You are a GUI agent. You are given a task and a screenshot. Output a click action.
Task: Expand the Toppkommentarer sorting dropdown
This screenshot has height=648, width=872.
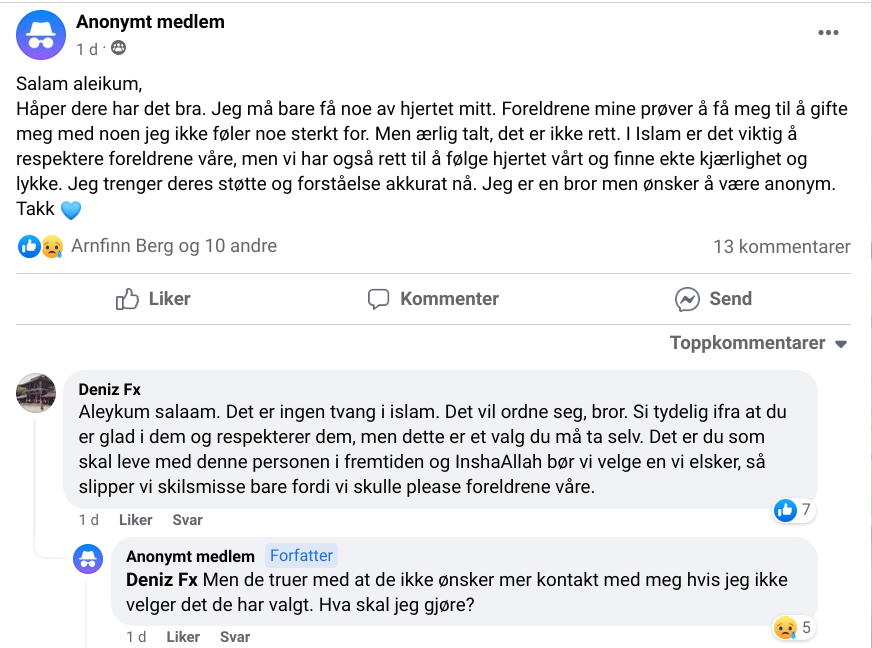[x=758, y=343]
